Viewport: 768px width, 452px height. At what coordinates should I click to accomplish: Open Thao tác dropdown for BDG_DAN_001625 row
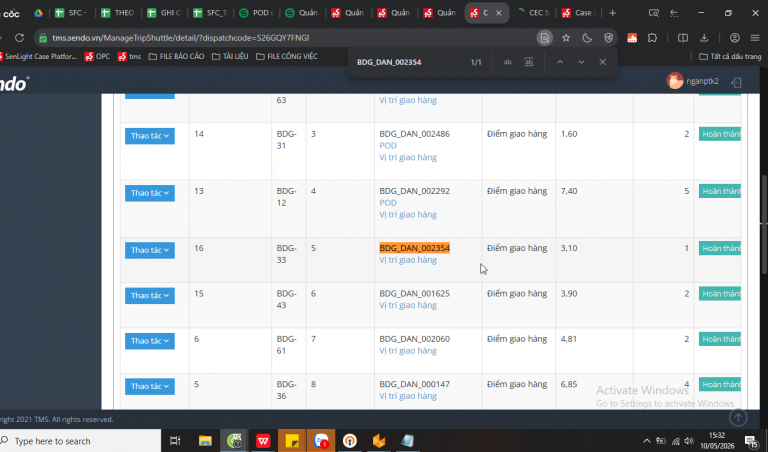point(149,295)
